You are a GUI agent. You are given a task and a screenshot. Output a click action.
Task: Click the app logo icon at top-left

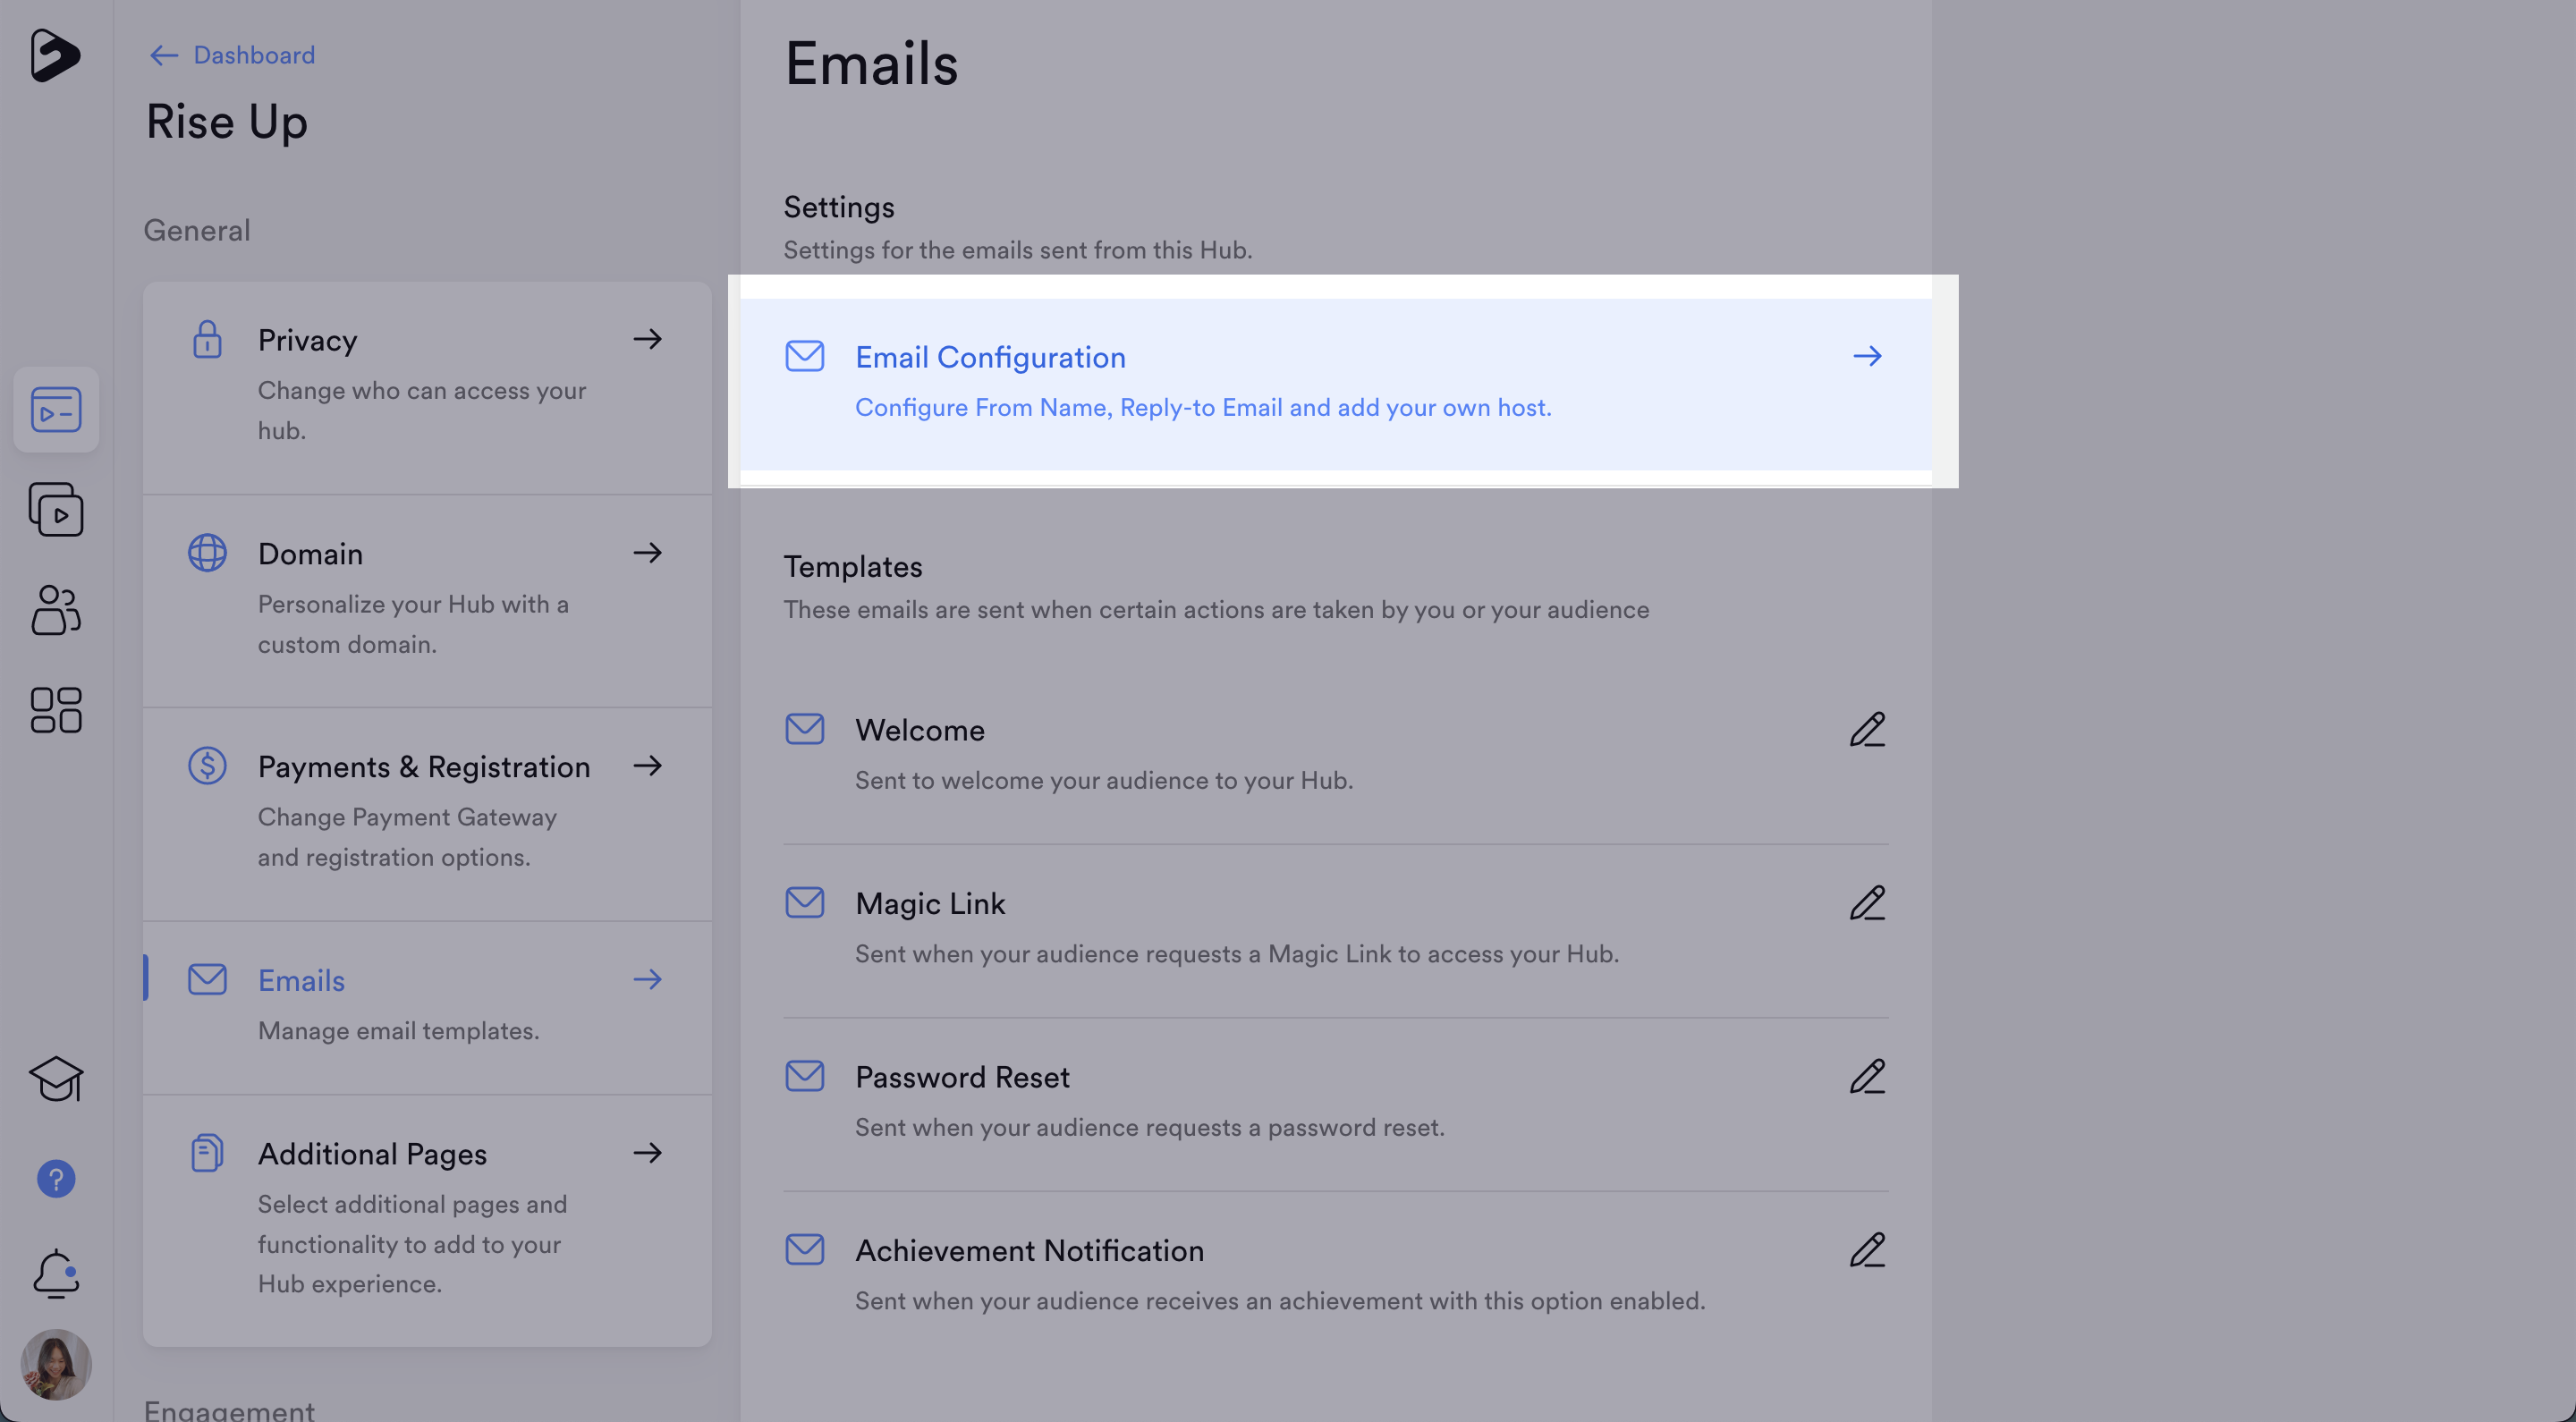coord(54,54)
